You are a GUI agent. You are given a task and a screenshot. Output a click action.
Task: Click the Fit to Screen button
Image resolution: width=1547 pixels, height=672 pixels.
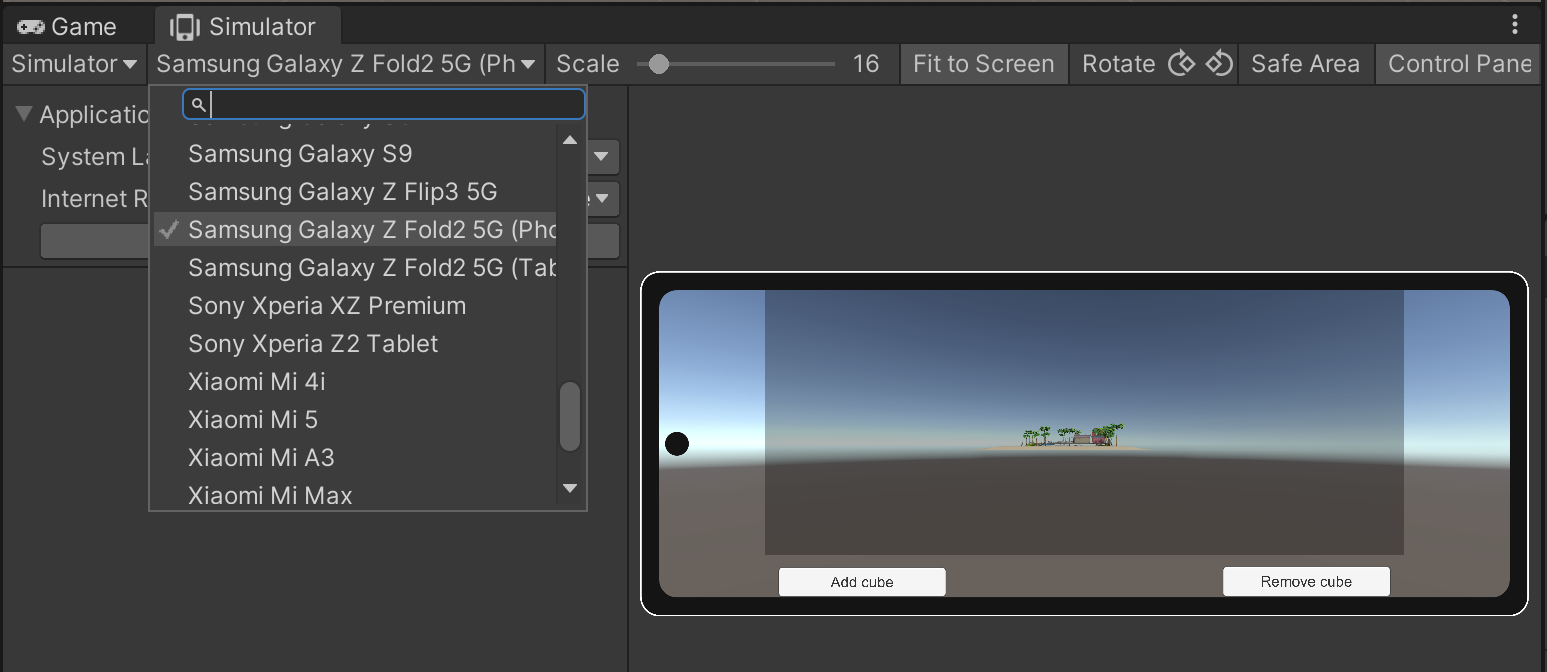pyautogui.click(x=984, y=64)
